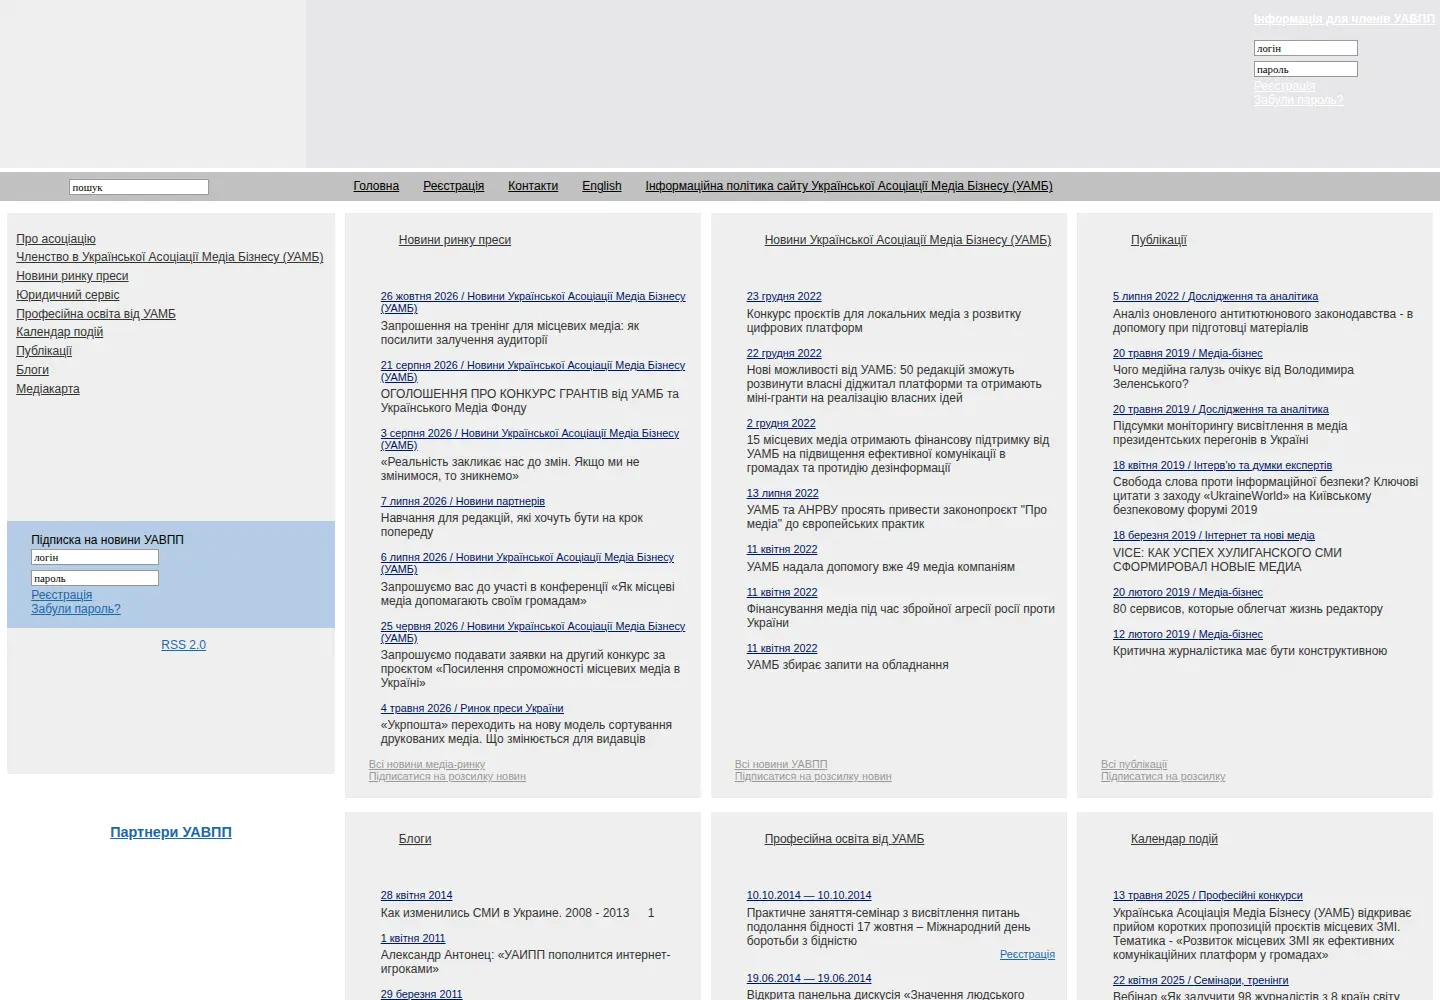Open 4 травня 2026 / Ринок преси України

click(472, 708)
